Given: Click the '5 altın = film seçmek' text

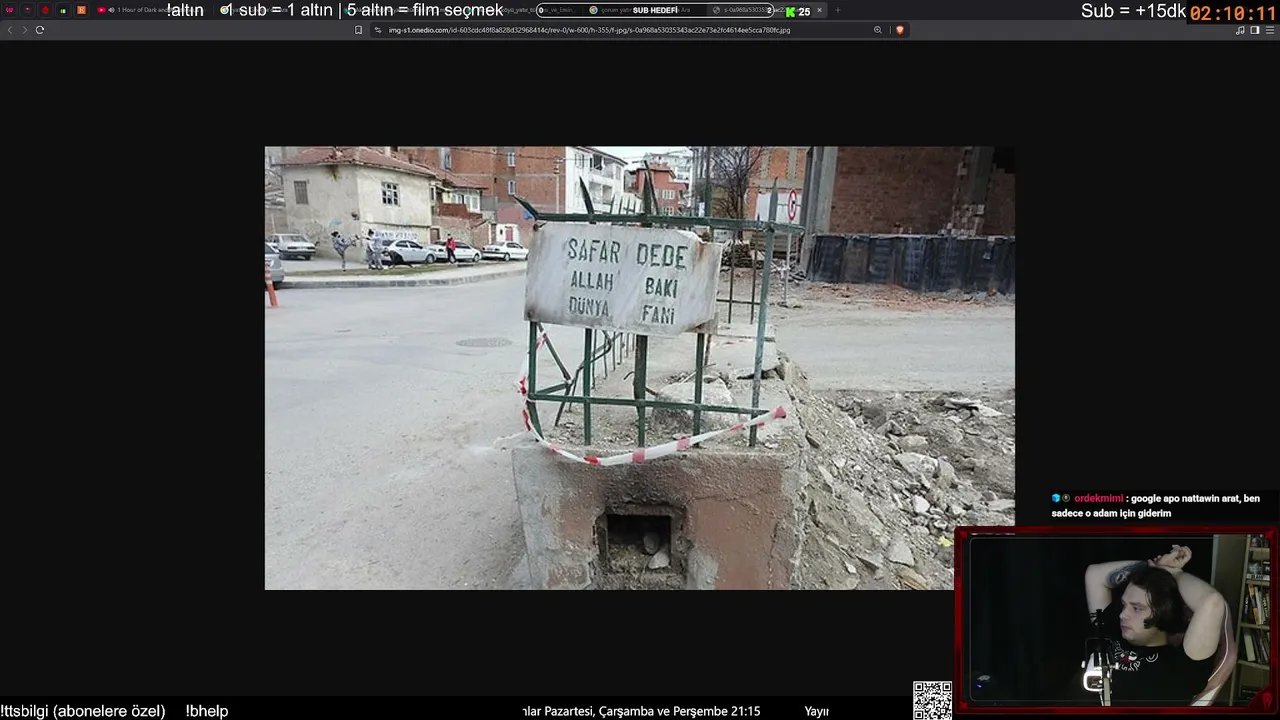Looking at the screenshot, I should tap(425, 10).
